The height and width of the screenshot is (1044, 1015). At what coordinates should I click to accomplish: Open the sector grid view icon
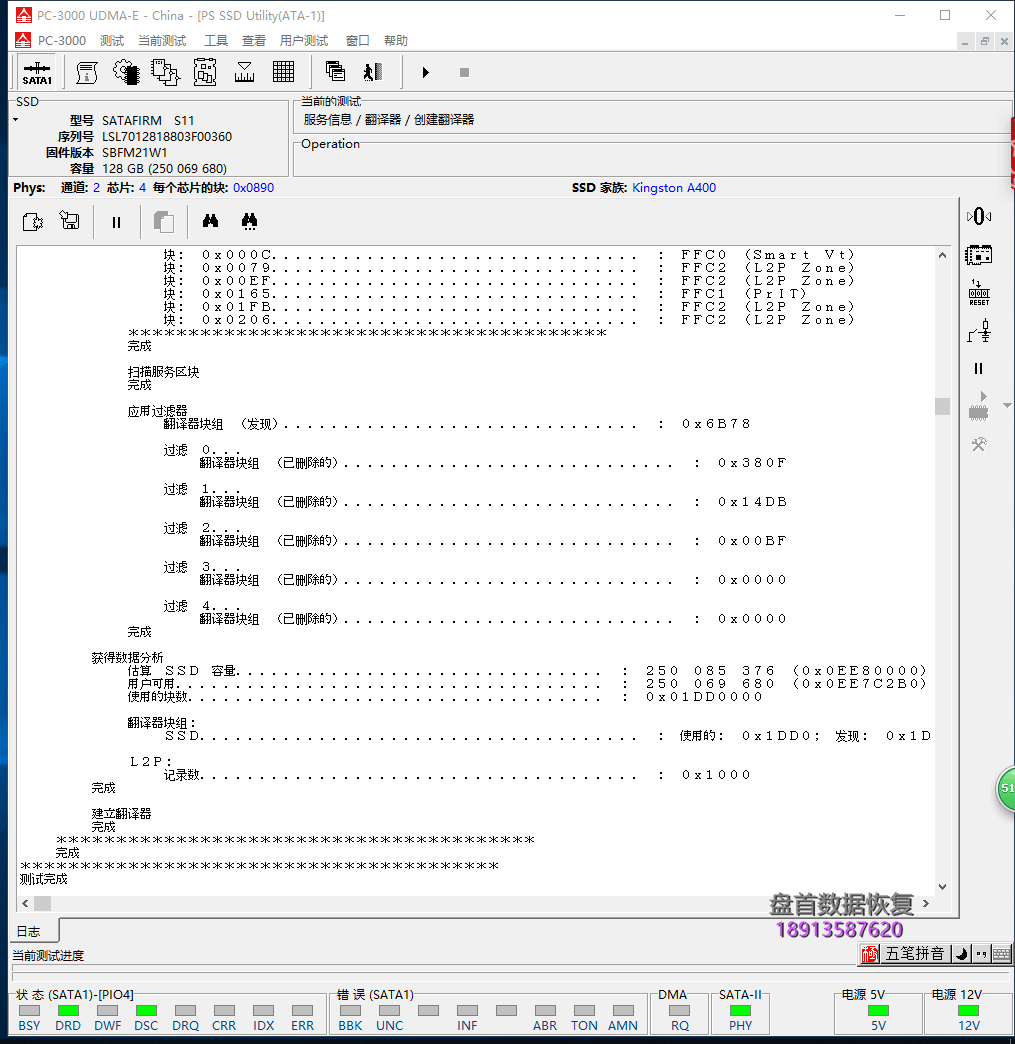[284, 72]
